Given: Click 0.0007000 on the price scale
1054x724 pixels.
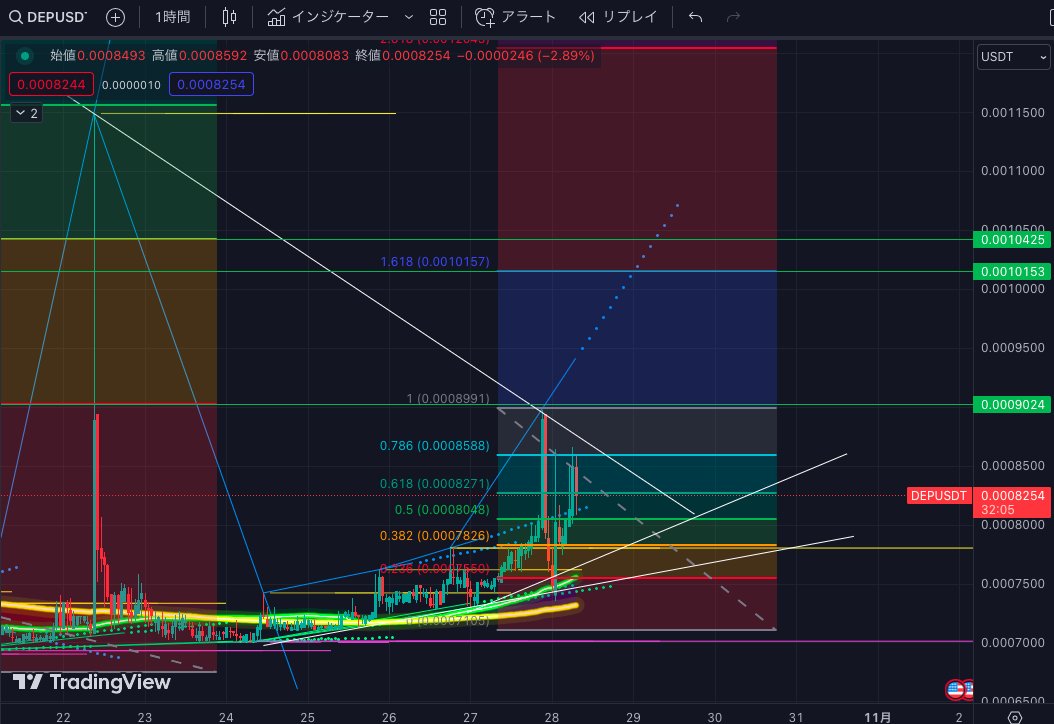Looking at the screenshot, I should pos(1012,643).
